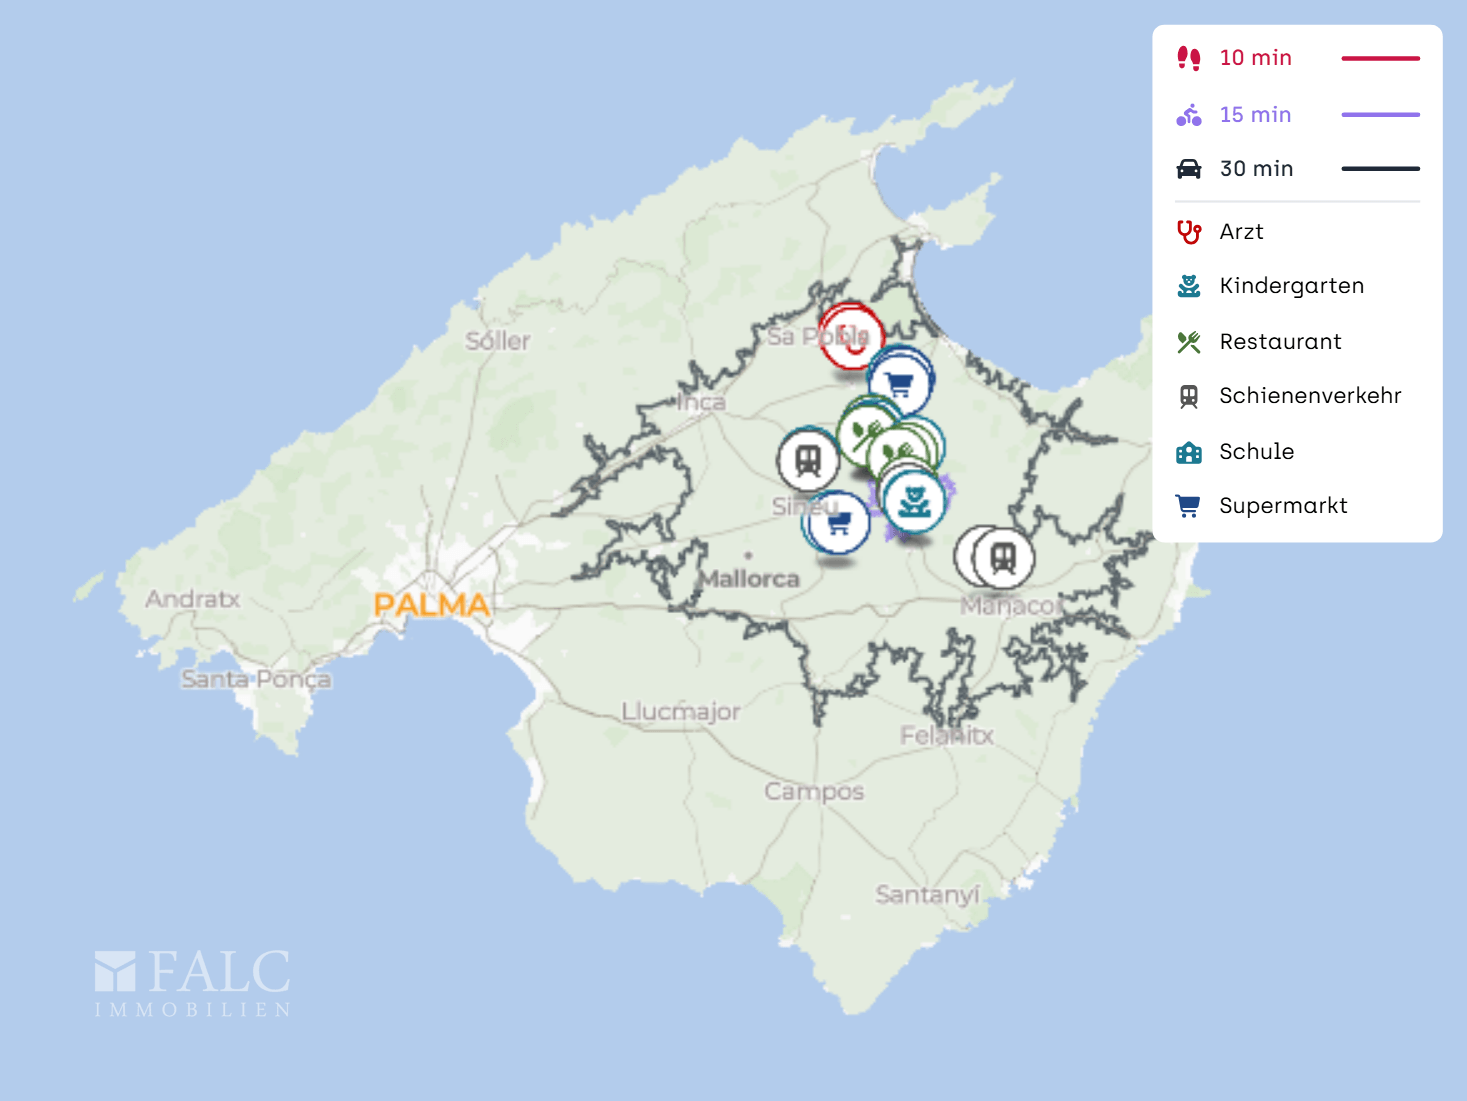The height and width of the screenshot is (1101, 1467).
Task: Click the school building icon in legend
Action: pyautogui.click(x=1188, y=452)
